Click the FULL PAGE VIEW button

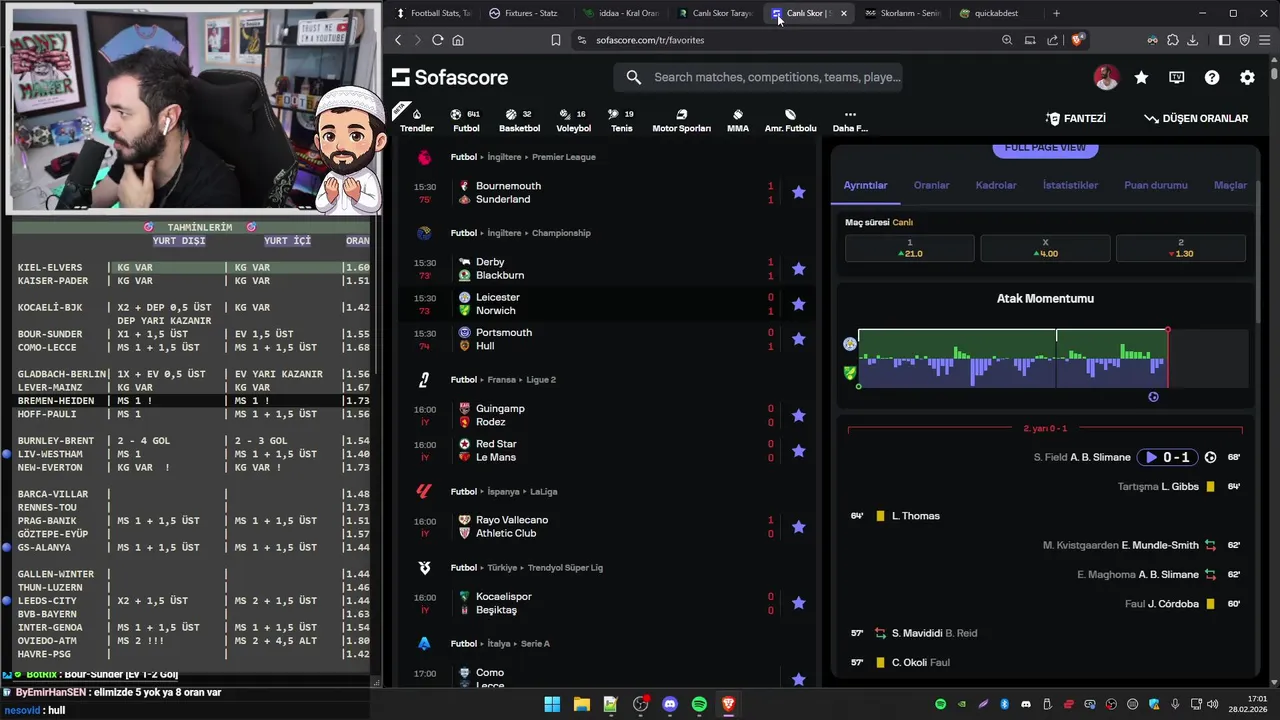click(1045, 148)
